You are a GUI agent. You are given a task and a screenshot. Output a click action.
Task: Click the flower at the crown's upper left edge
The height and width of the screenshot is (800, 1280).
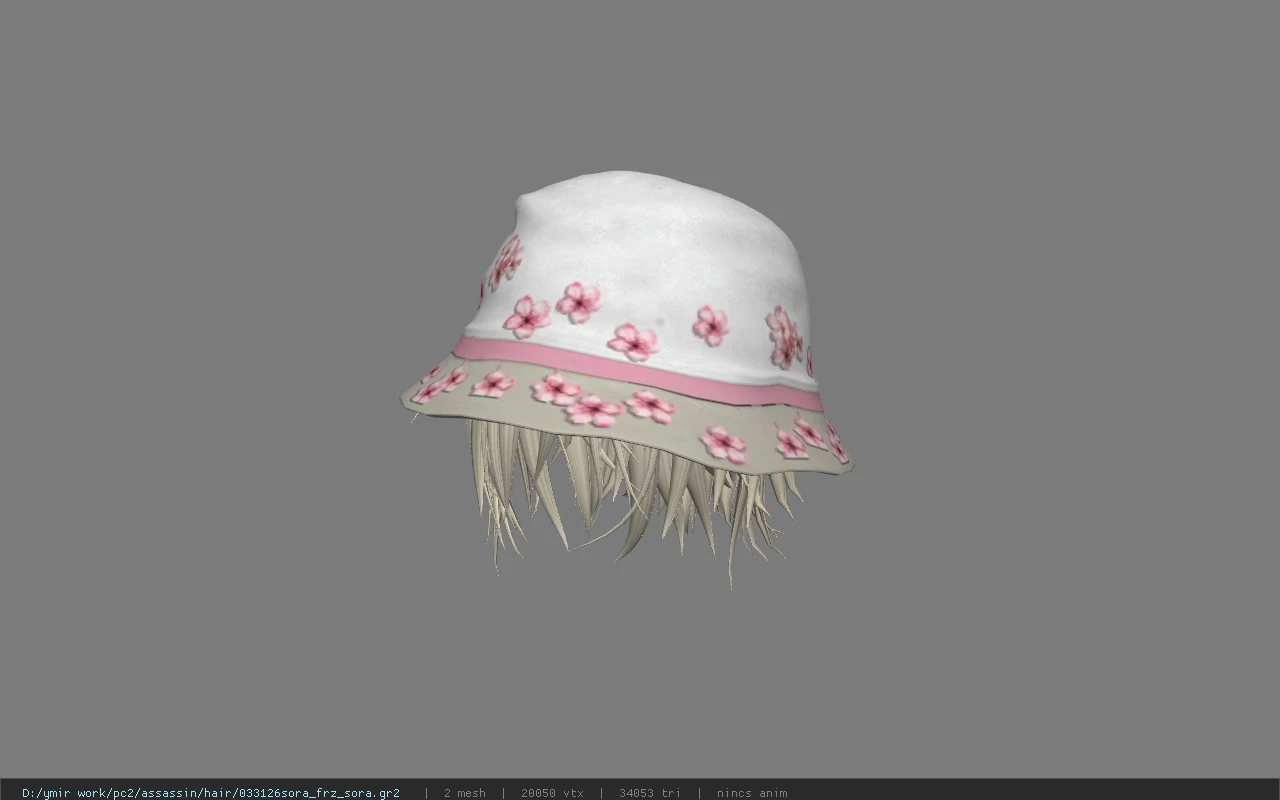pyautogui.click(x=505, y=262)
